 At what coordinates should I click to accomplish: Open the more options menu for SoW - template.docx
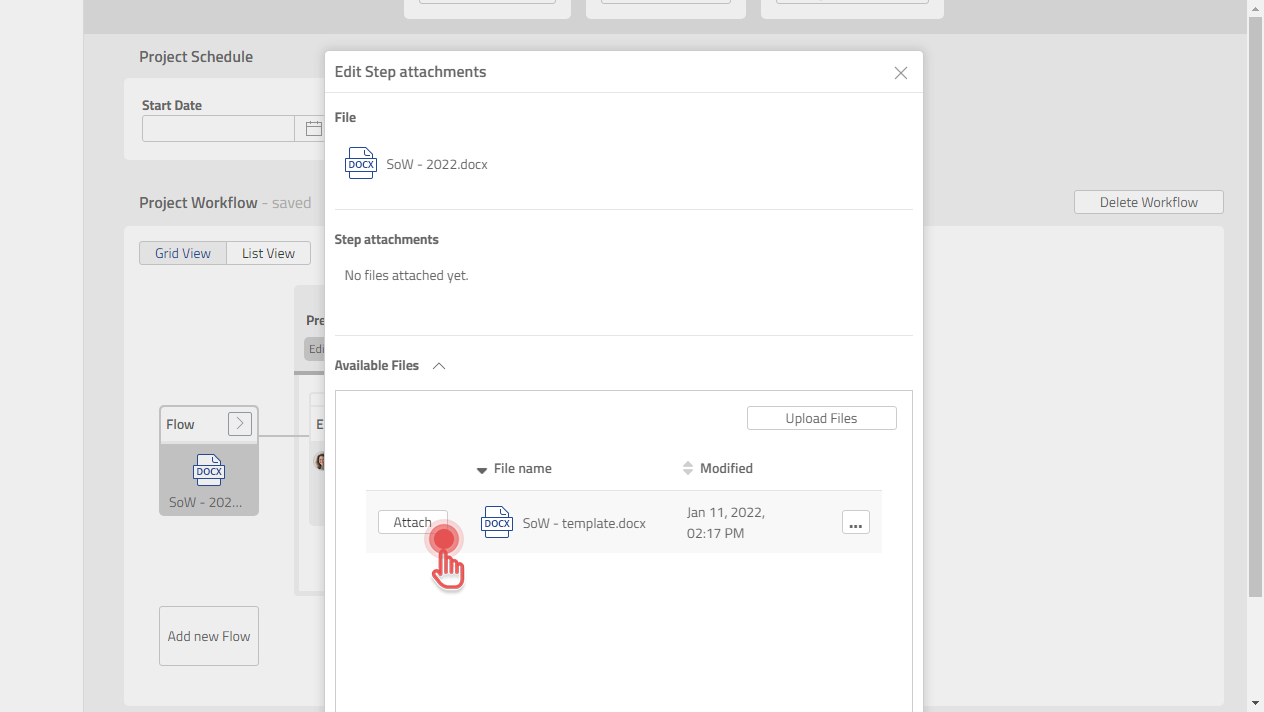855,522
